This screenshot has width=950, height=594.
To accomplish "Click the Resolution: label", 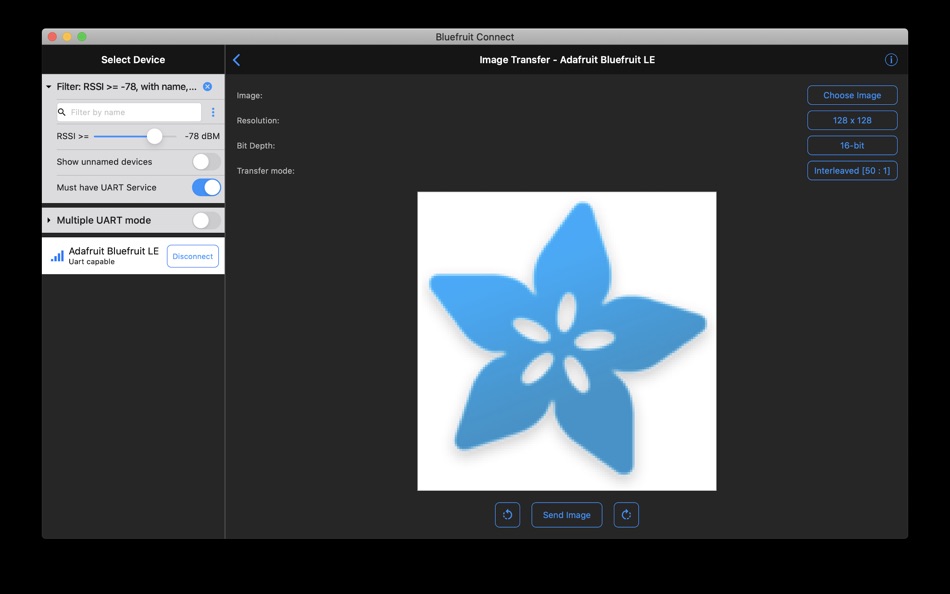I will pyautogui.click(x=258, y=121).
